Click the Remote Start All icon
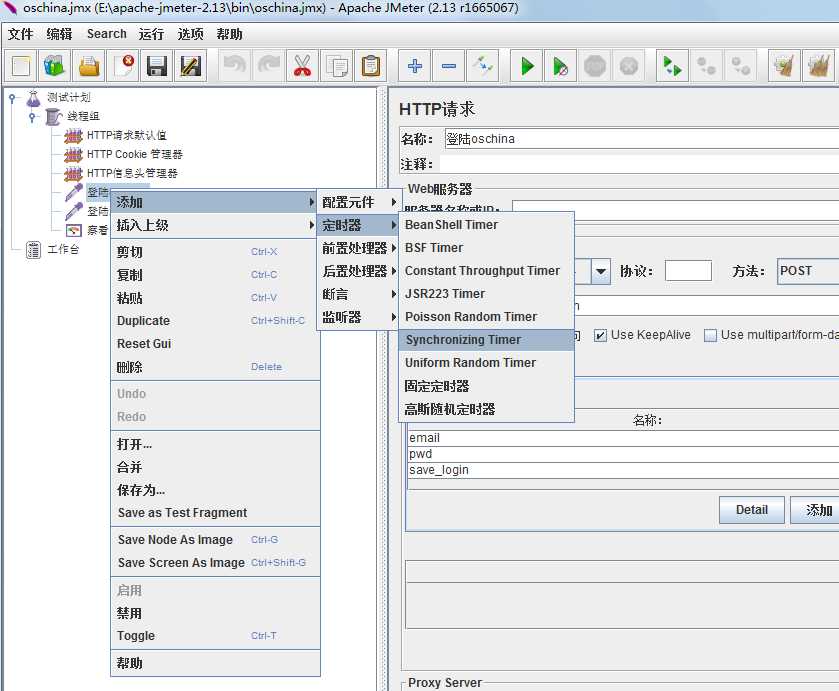This screenshot has height=691, width=839. coord(672,66)
